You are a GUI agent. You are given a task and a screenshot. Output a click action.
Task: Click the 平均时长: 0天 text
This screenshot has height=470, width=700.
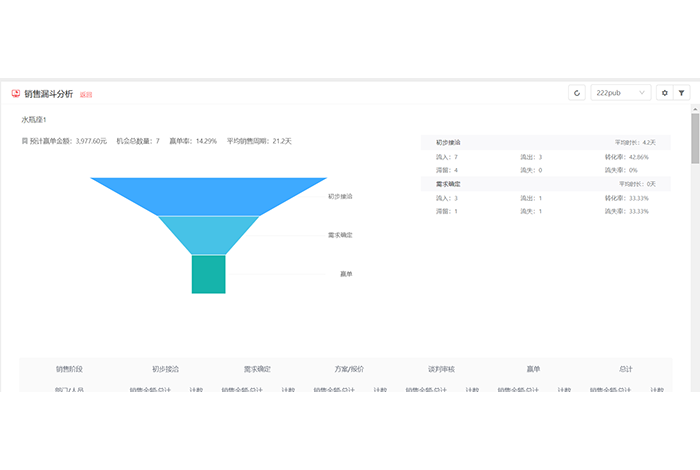[638, 184]
